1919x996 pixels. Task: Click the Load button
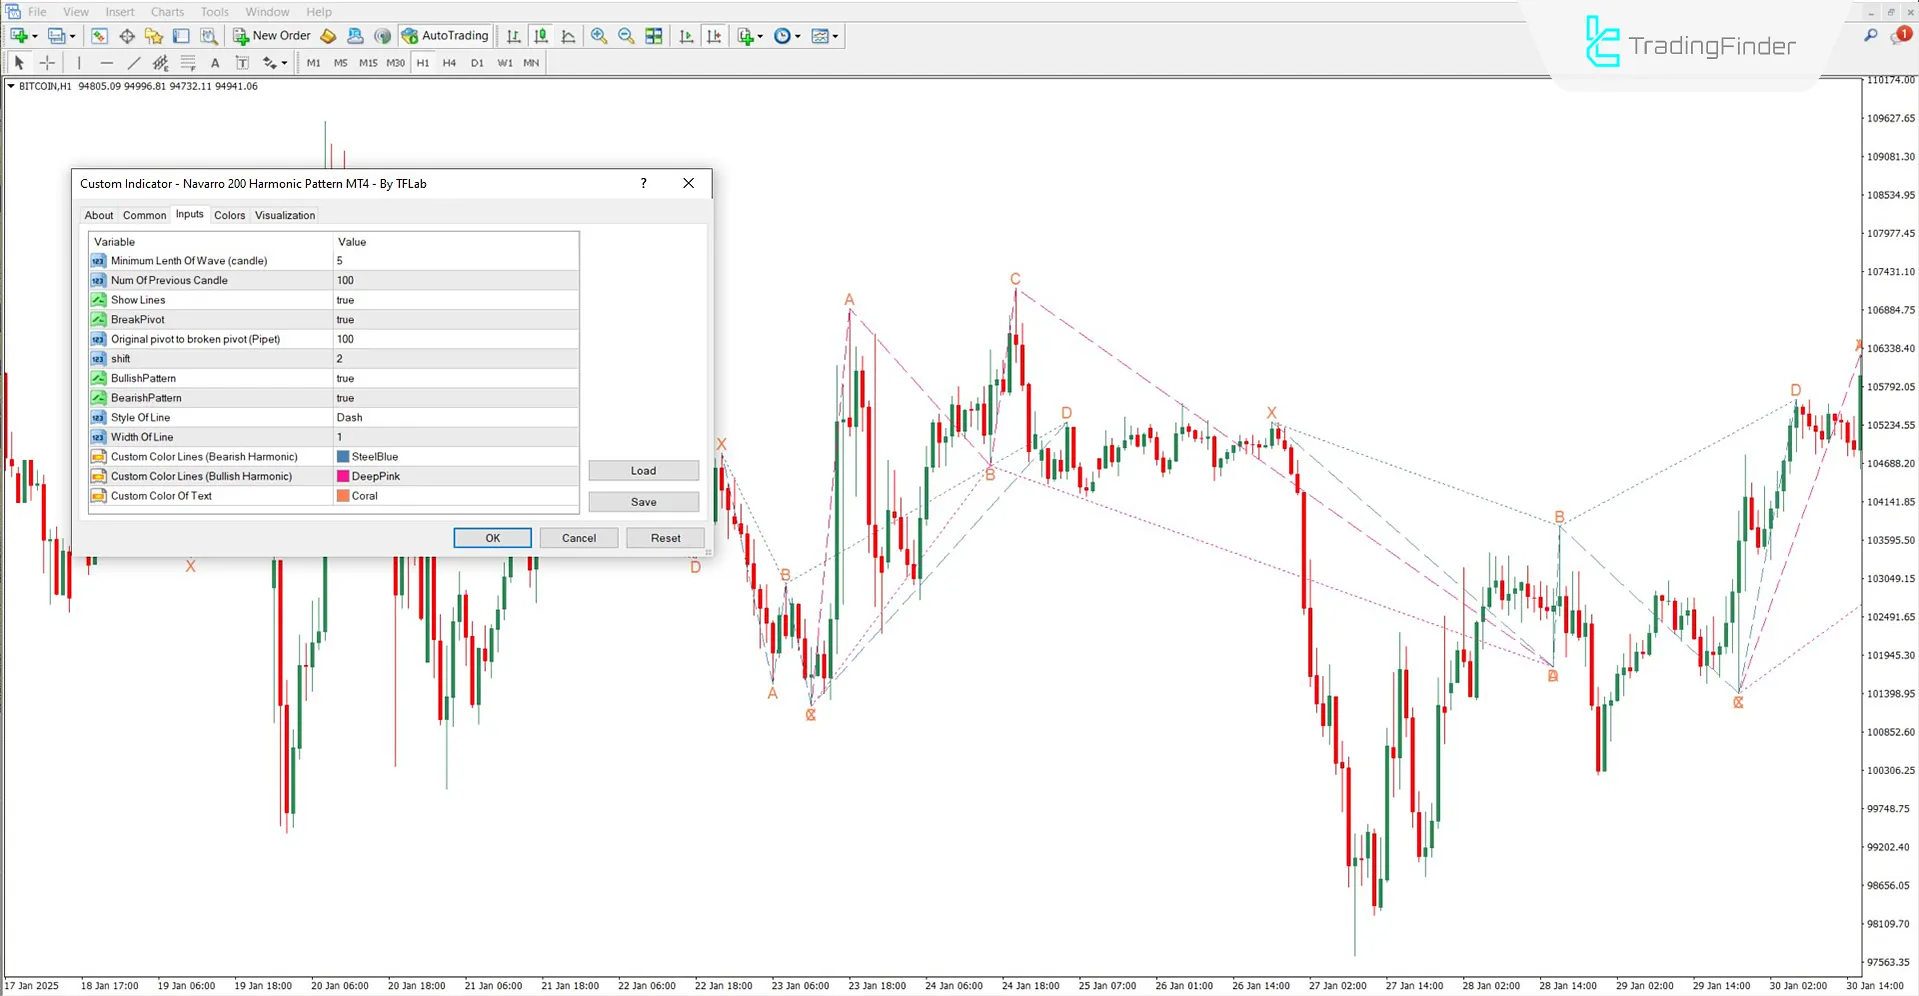643,471
